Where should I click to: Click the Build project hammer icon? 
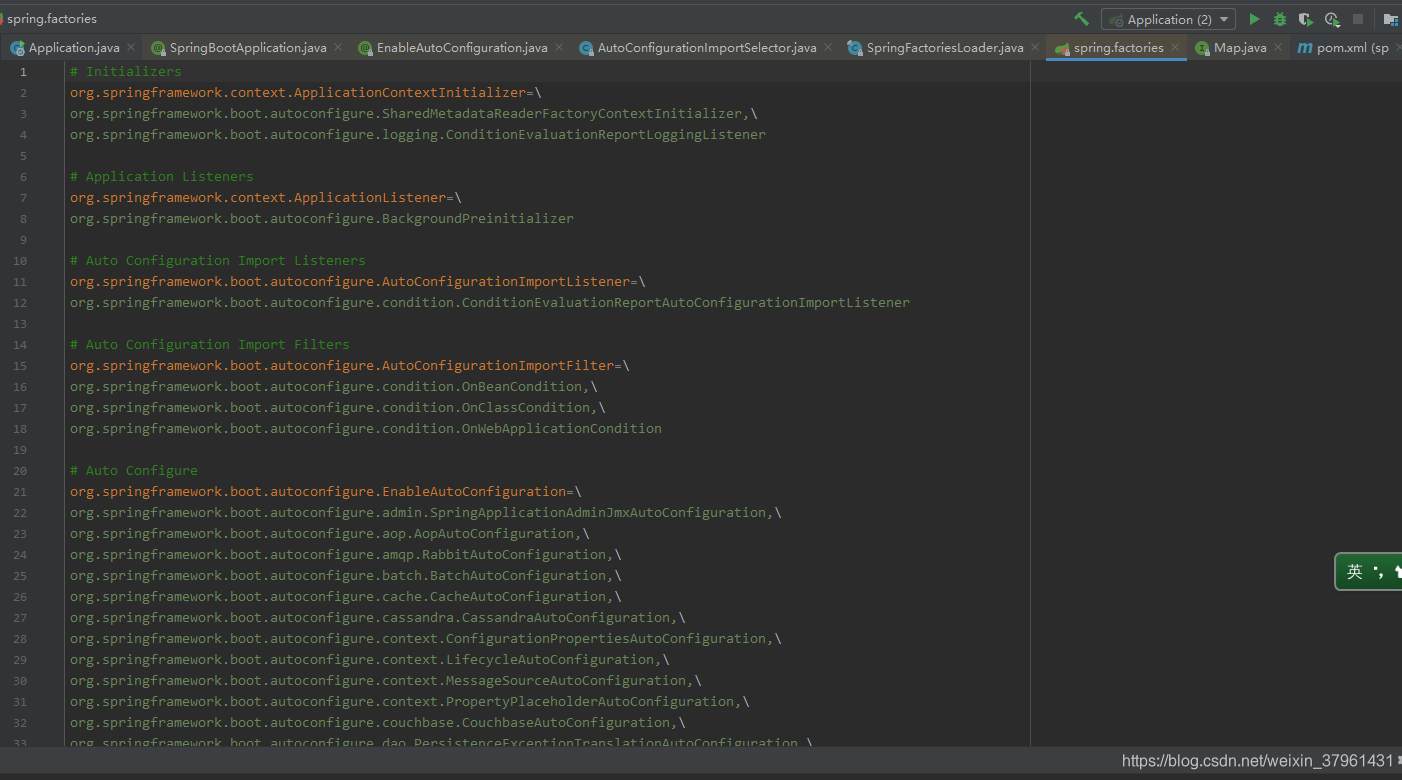pos(1081,19)
